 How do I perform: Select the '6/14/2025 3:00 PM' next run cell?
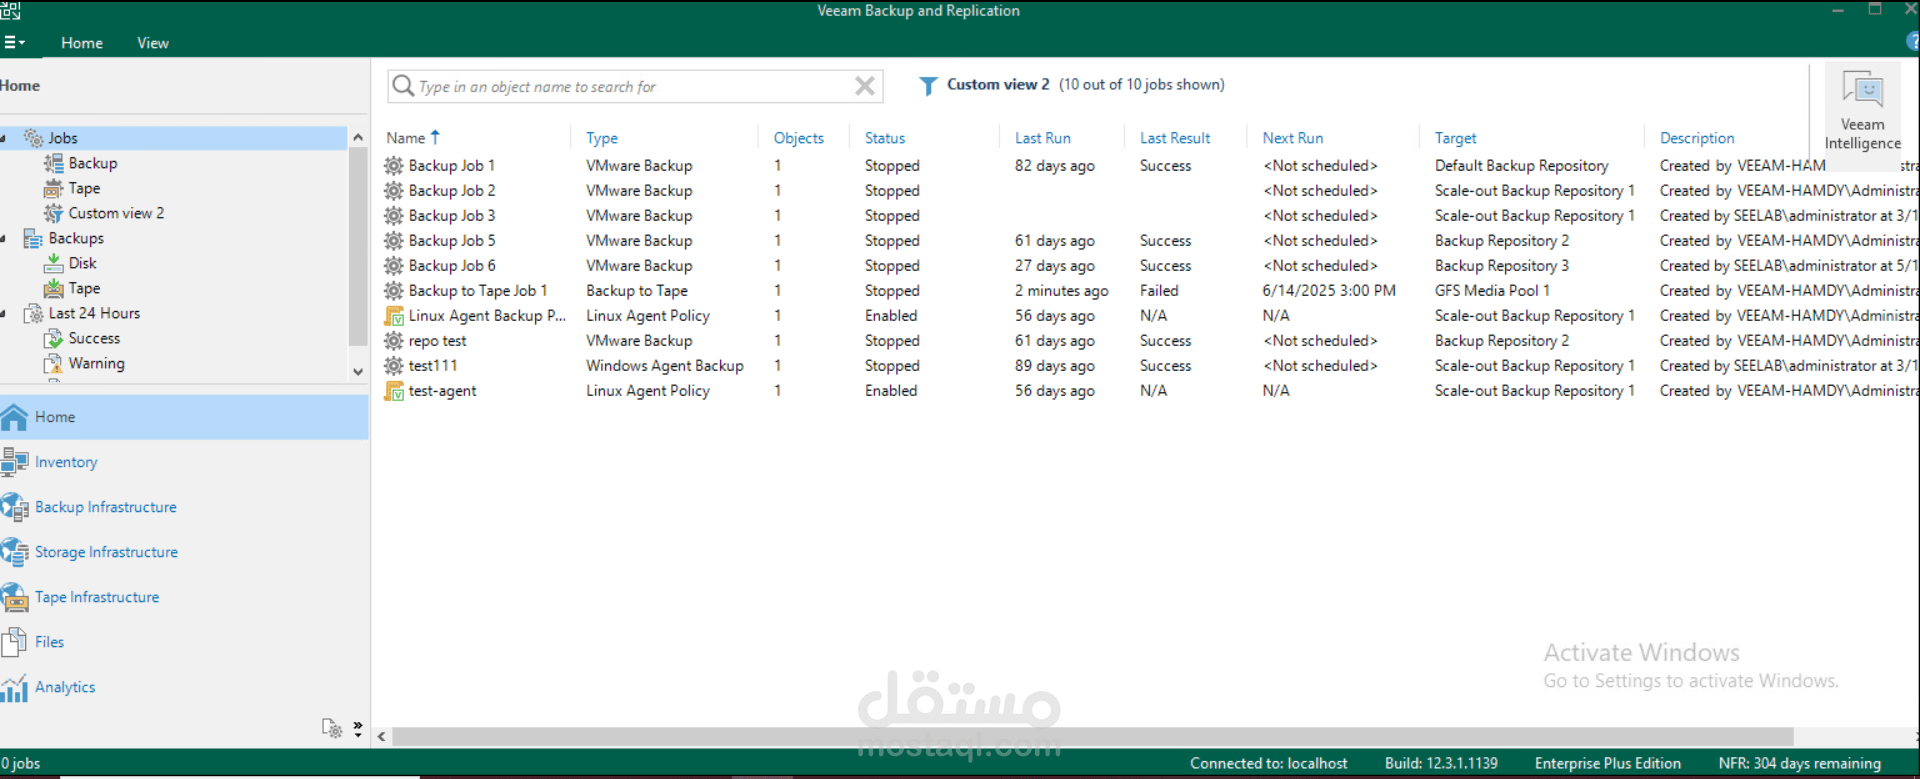point(1329,291)
